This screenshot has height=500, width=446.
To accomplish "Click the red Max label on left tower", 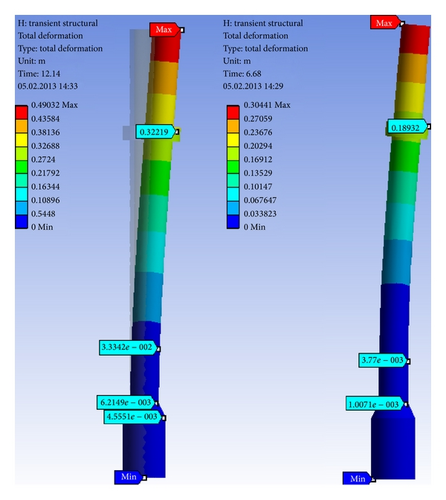I will [x=165, y=30].
